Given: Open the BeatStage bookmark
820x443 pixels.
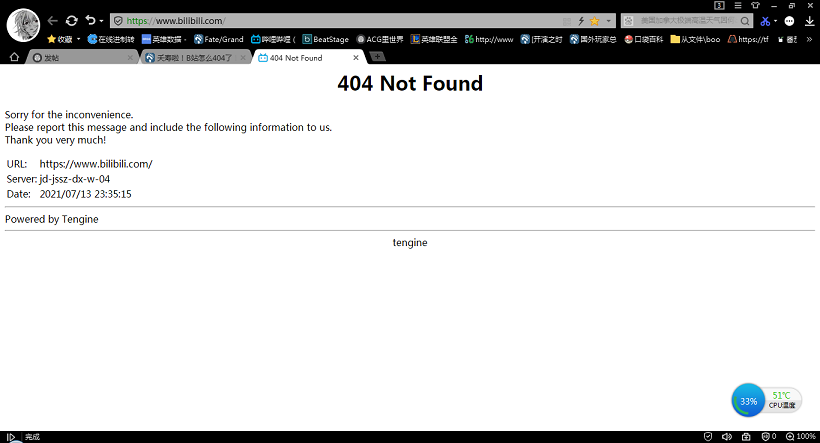Looking at the screenshot, I should coord(325,39).
